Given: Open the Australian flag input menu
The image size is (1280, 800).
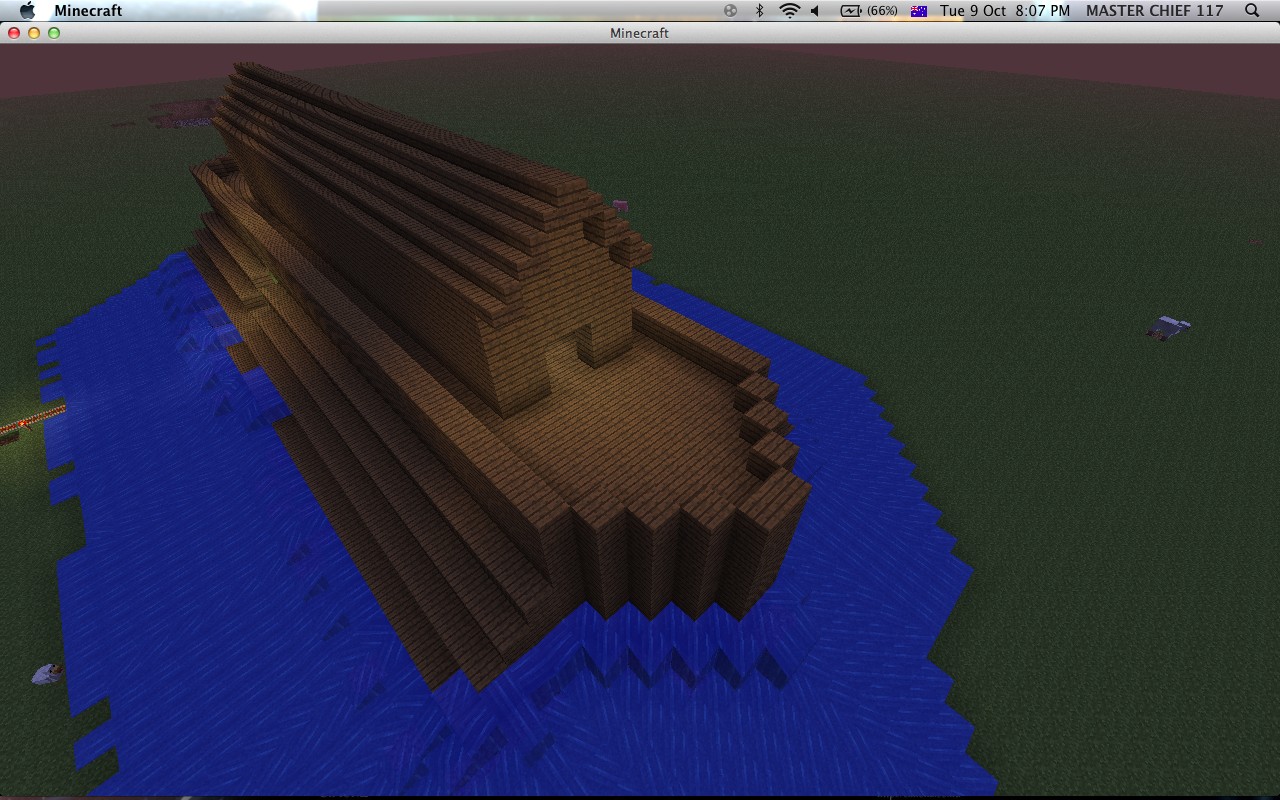Looking at the screenshot, I should point(917,11).
